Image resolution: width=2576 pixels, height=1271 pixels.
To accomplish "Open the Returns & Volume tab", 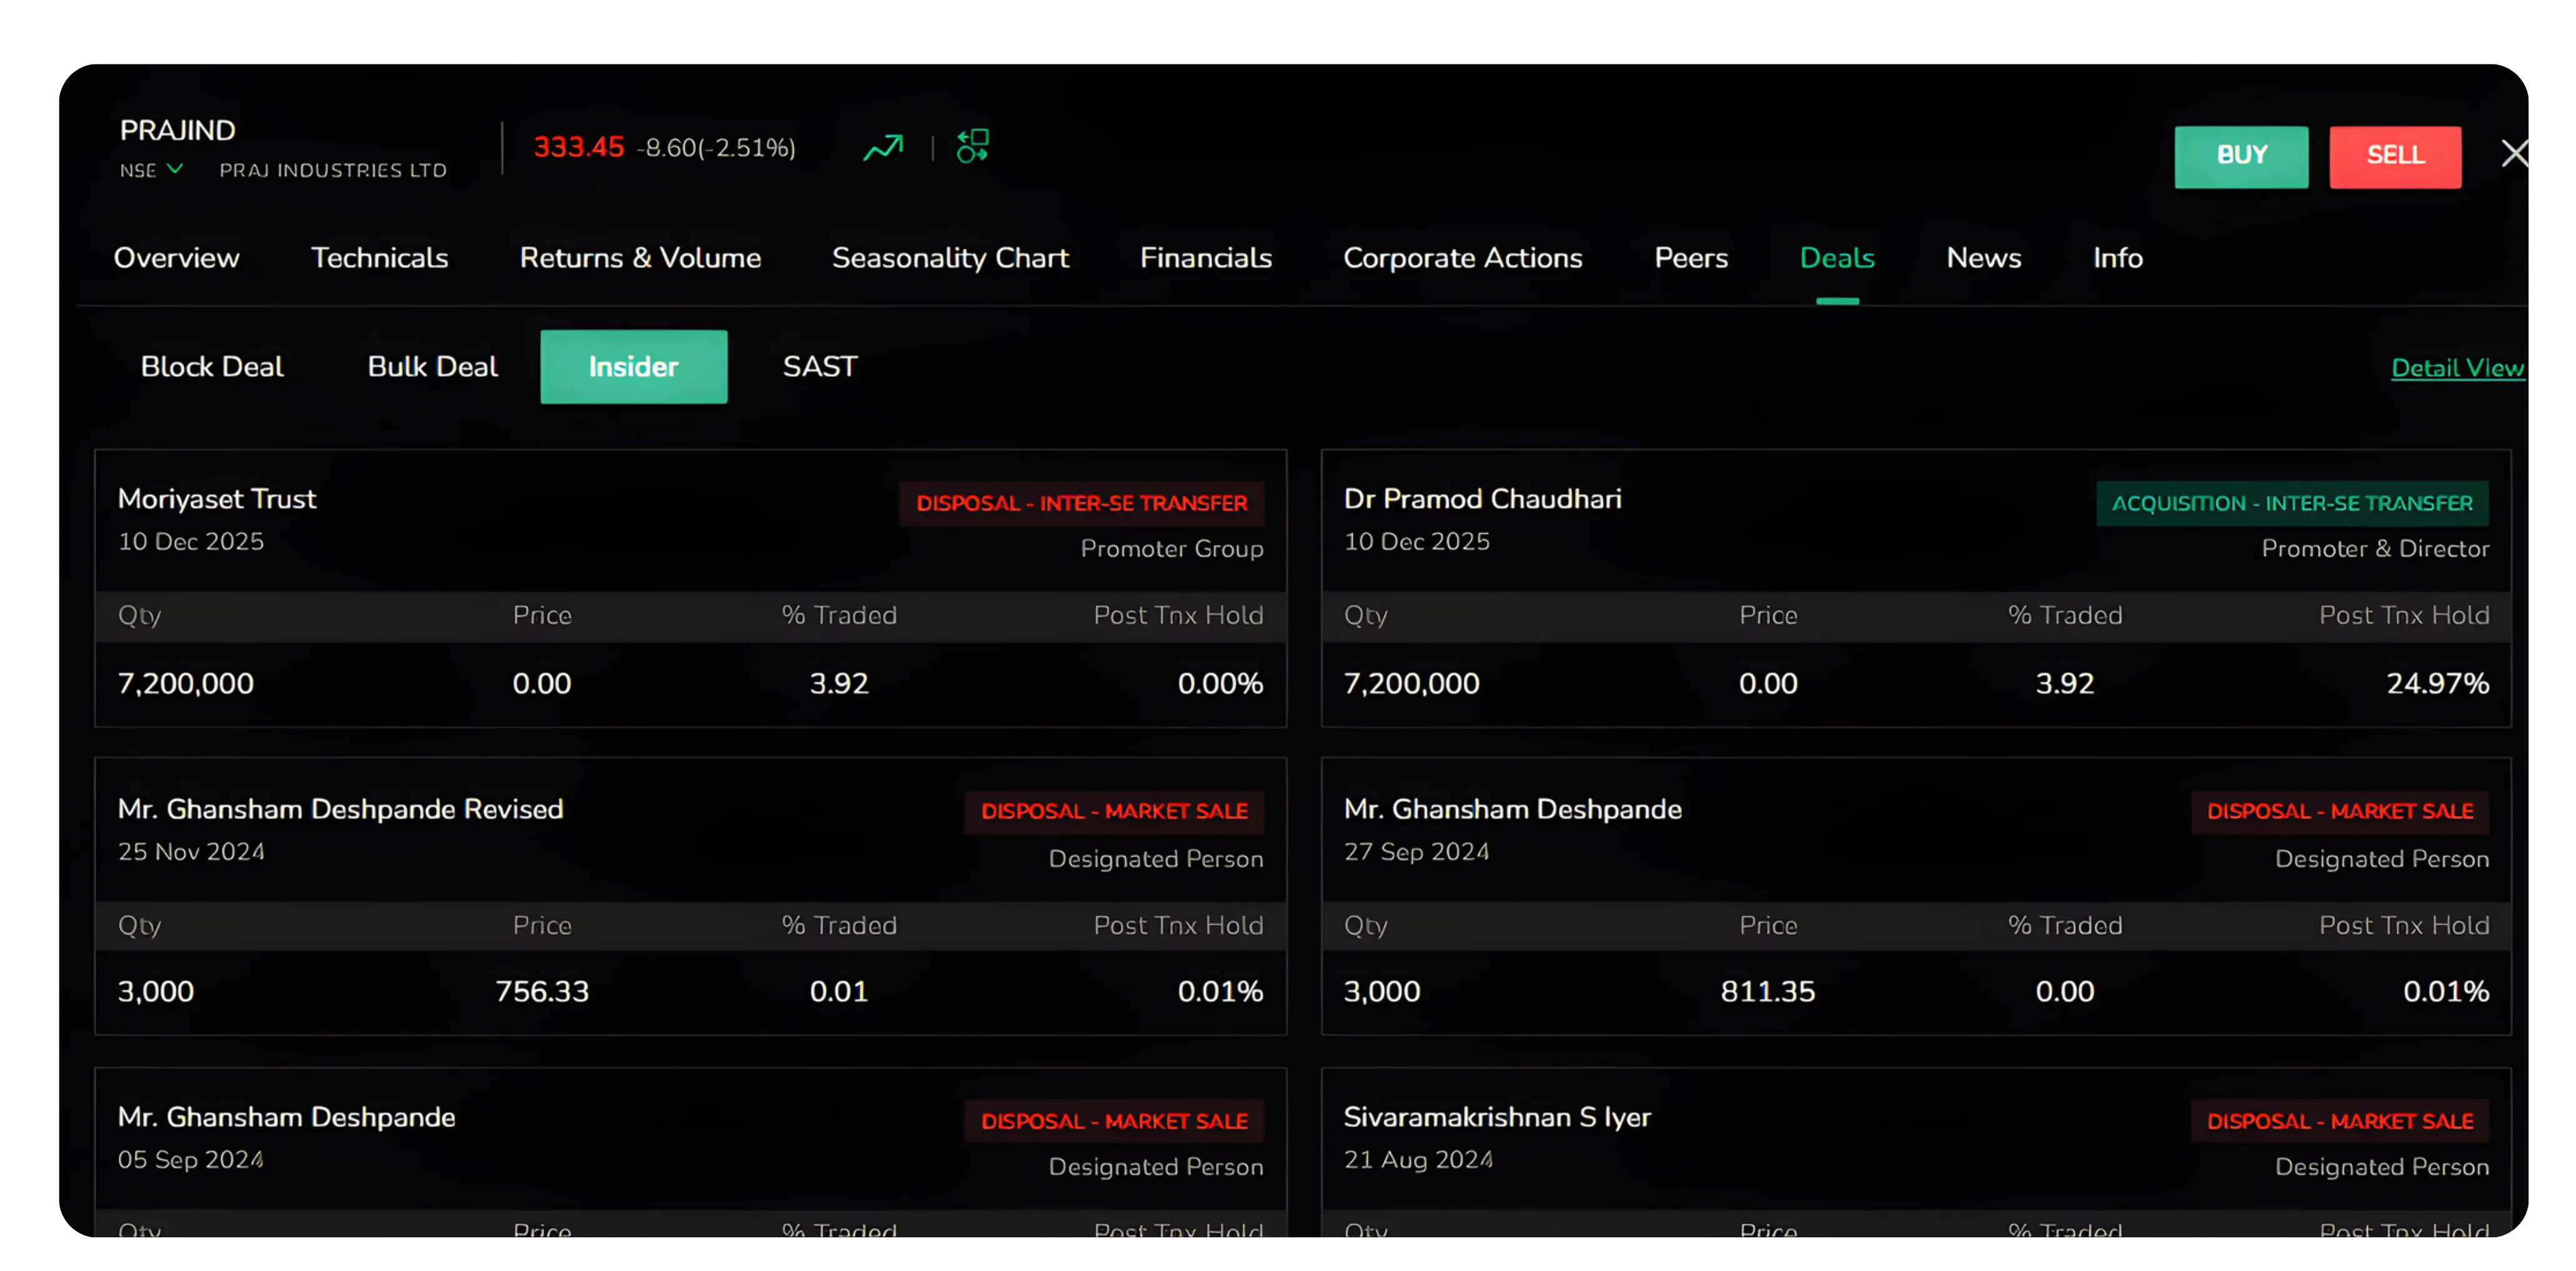I will coord(640,258).
